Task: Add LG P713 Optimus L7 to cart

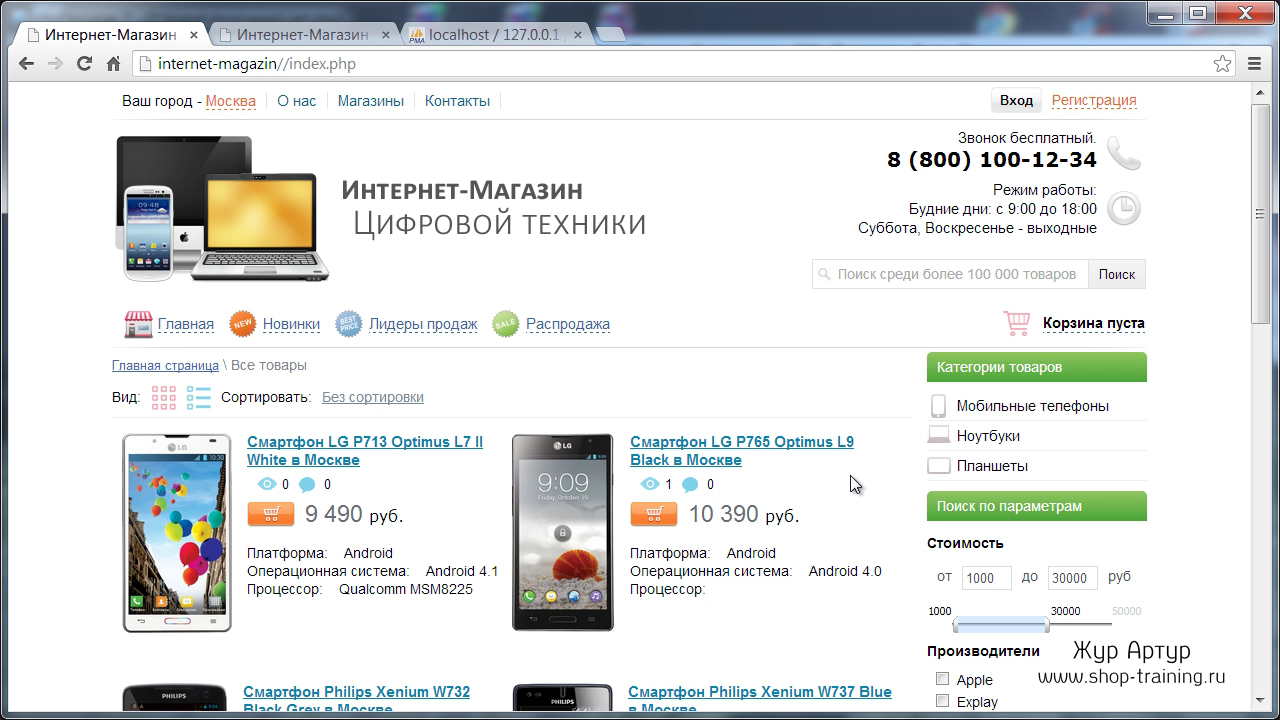Action: tap(271, 514)
